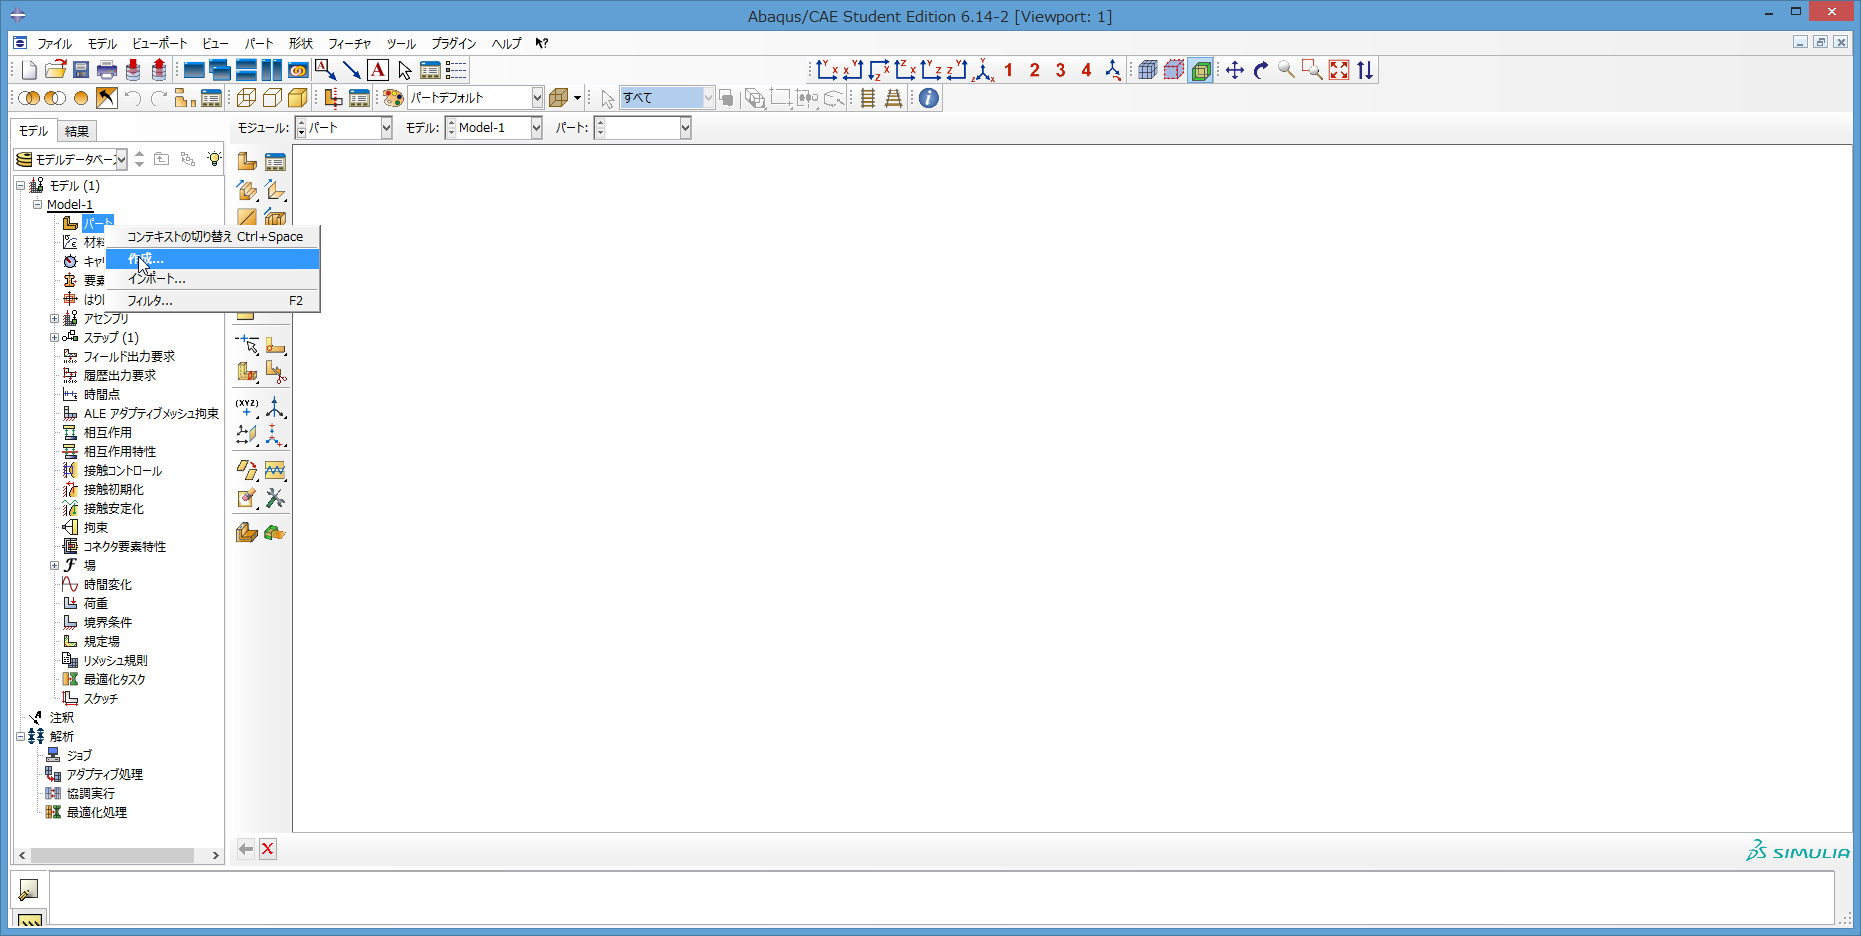The width and height of the screenshot is (1861, 936).
Task: Select 相互作用特性 in the model tree
Action: [120, 452]
